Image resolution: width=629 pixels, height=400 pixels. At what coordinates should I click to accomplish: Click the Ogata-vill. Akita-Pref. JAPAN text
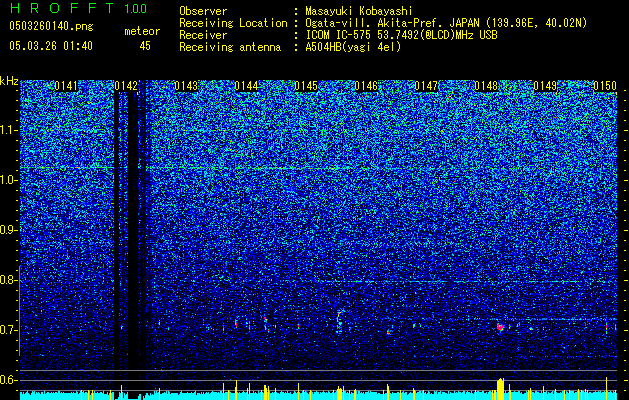tap(391, 23)
